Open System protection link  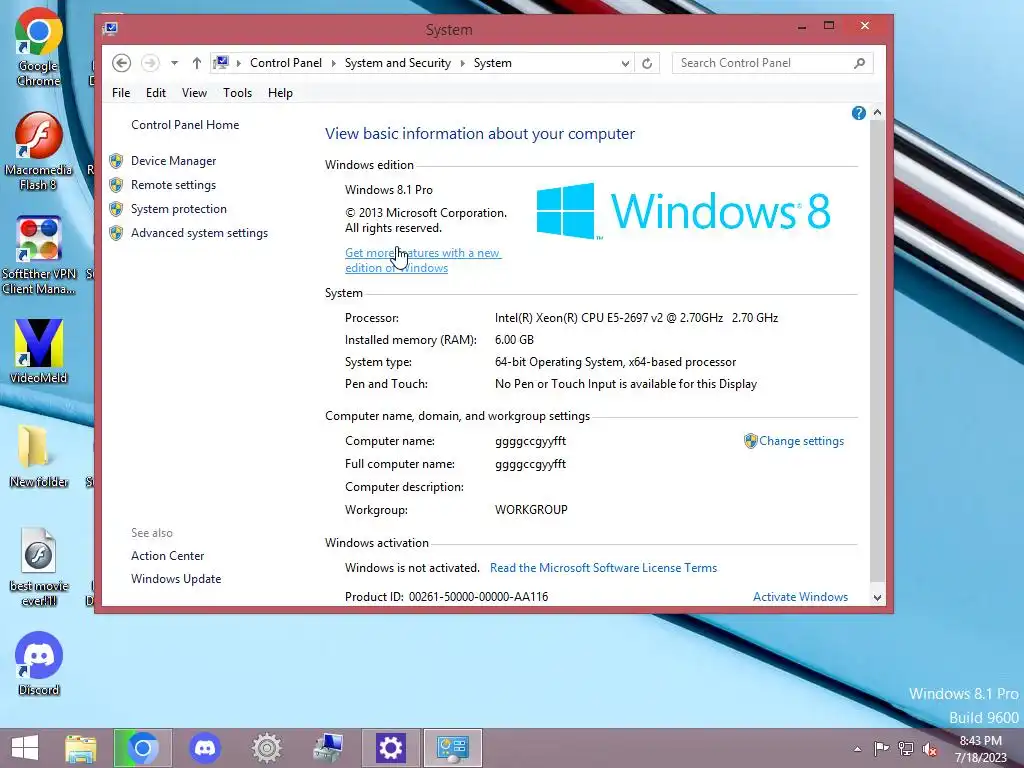(x=178, y=209)
